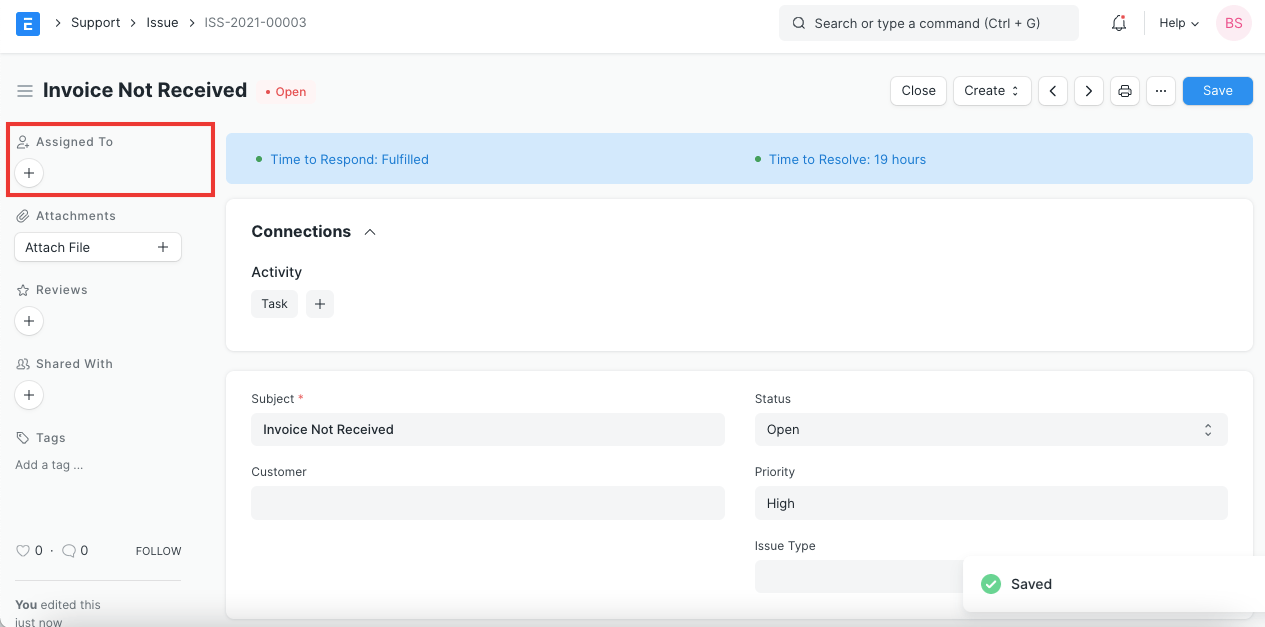Click the plus icon under Reviews
The image size is (1265, 627).
pos(28,321)
